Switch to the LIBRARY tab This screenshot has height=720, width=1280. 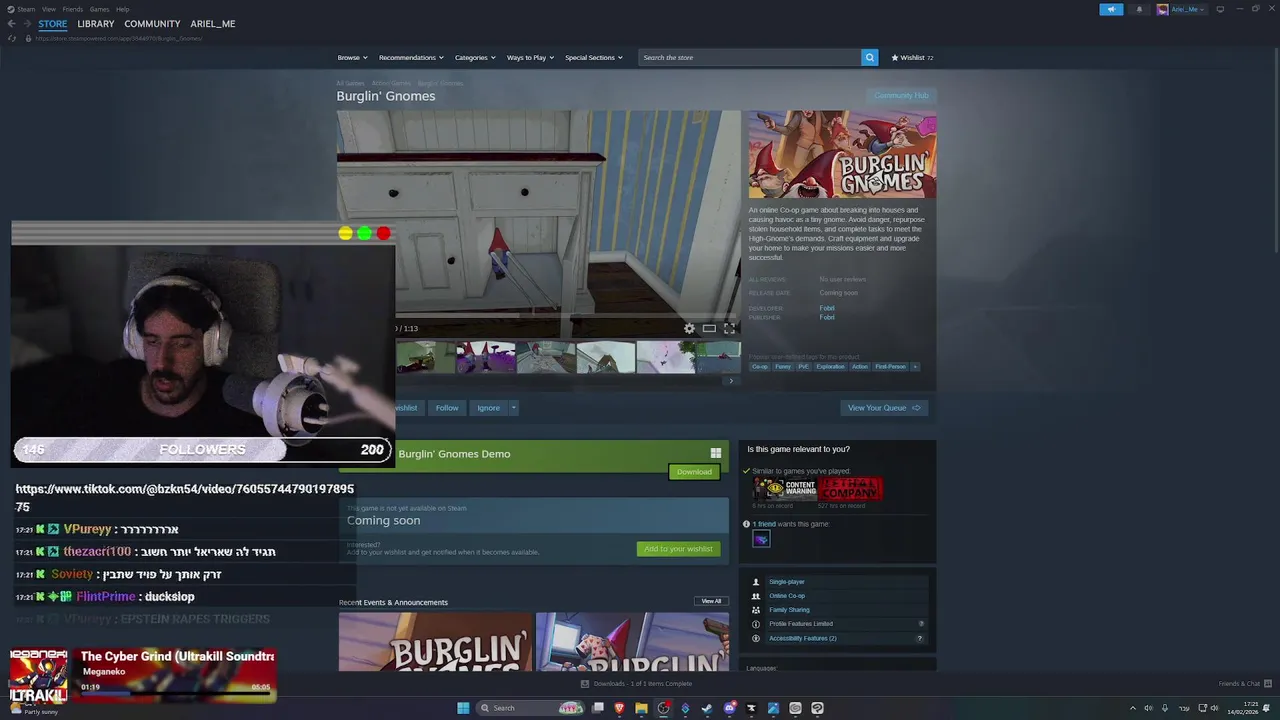[96, 24]
